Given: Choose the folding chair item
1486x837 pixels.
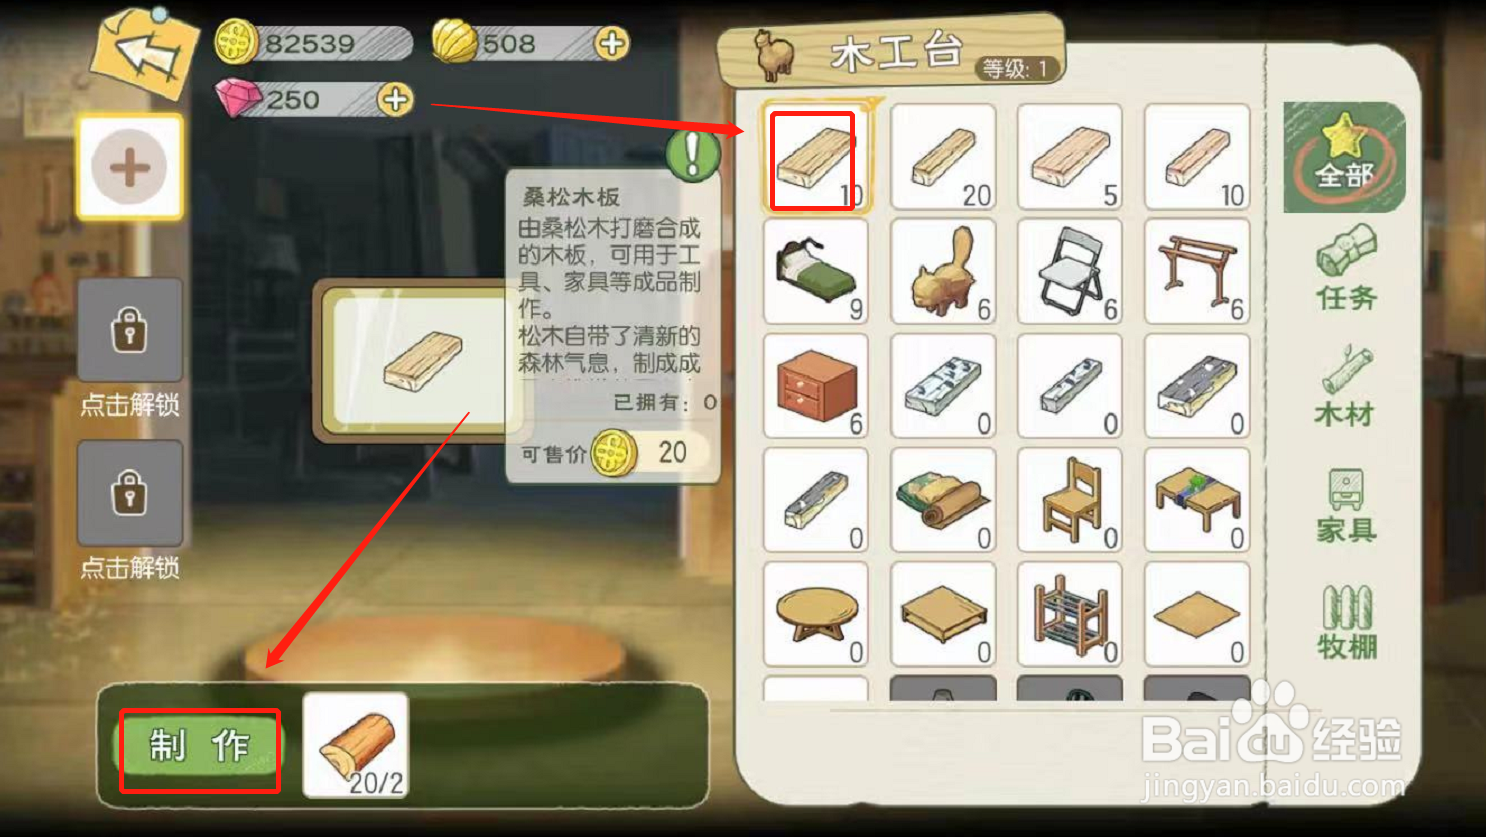Looking at the screenshot, I should pos(1070,272).
